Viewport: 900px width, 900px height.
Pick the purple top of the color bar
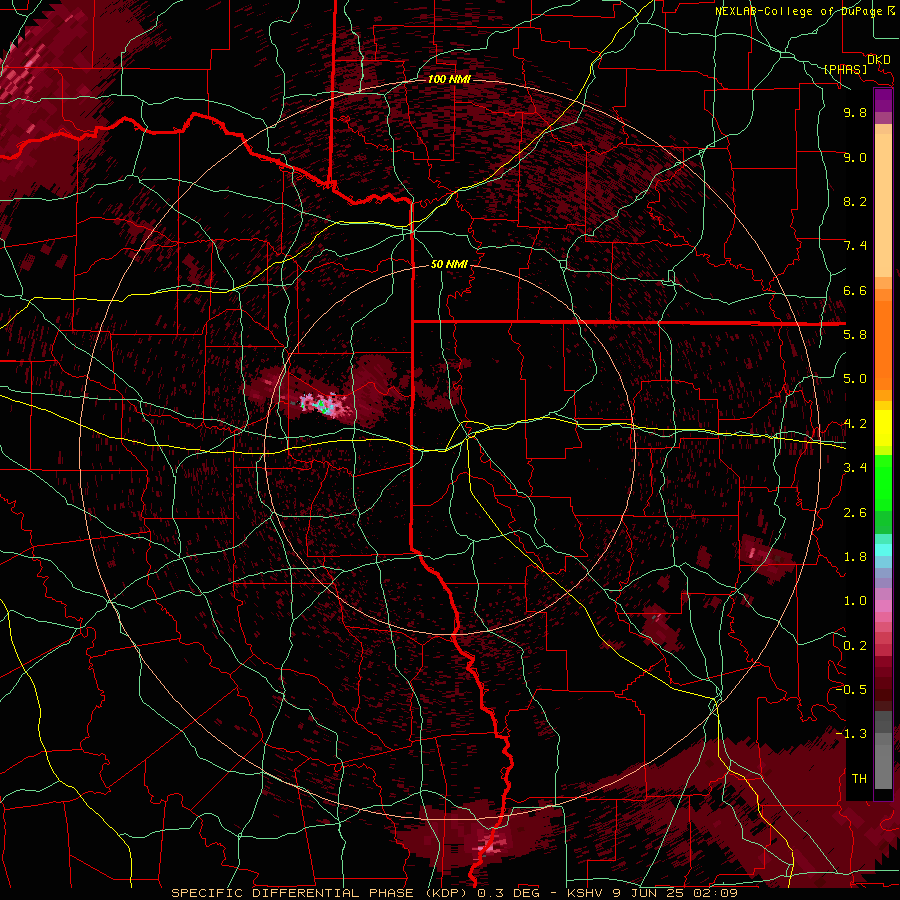click(883, 100)
